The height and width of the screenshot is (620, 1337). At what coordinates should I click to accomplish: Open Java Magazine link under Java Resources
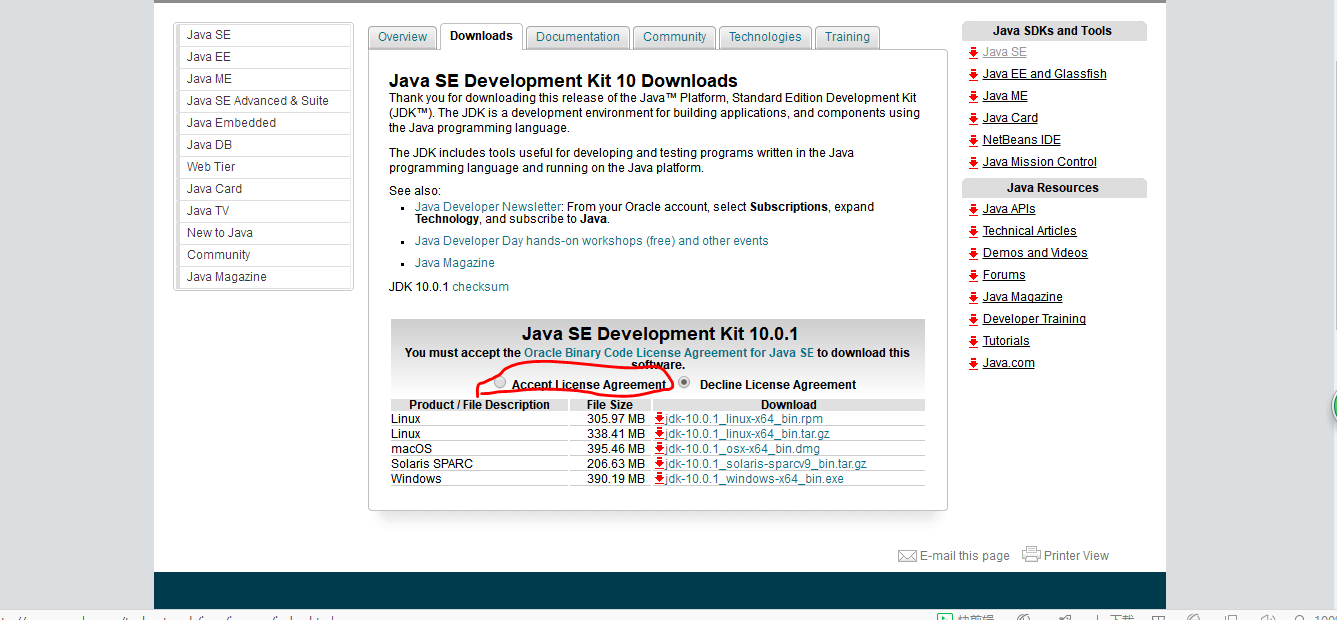pos(1022,297)
